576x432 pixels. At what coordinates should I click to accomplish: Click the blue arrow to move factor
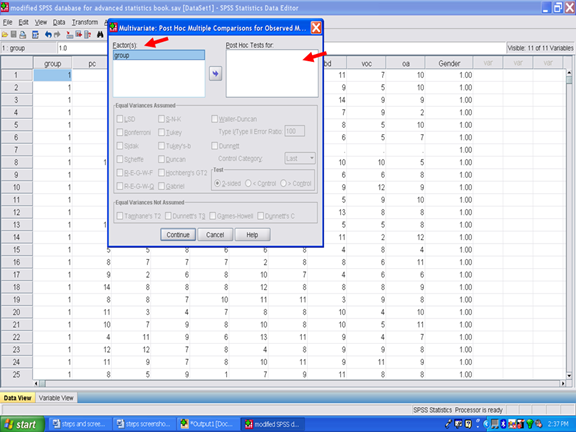point(215,73)
